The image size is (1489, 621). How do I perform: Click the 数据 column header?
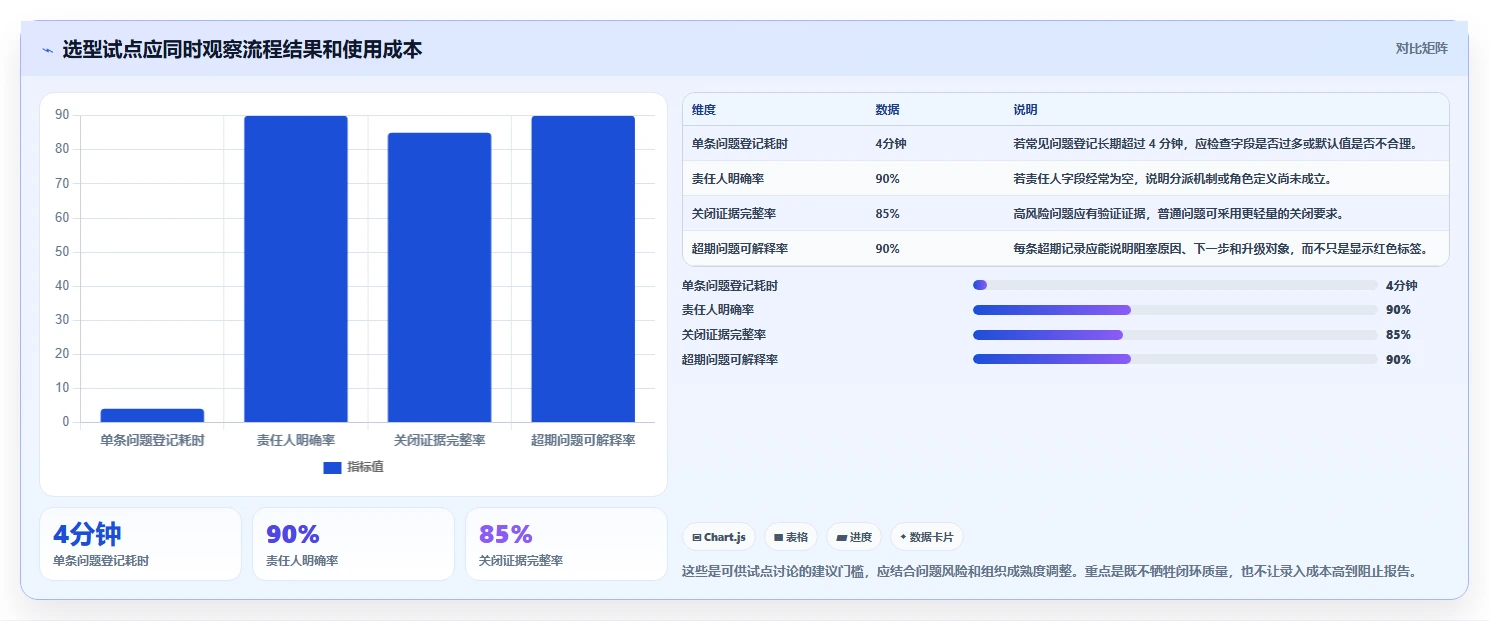[887, 110]
